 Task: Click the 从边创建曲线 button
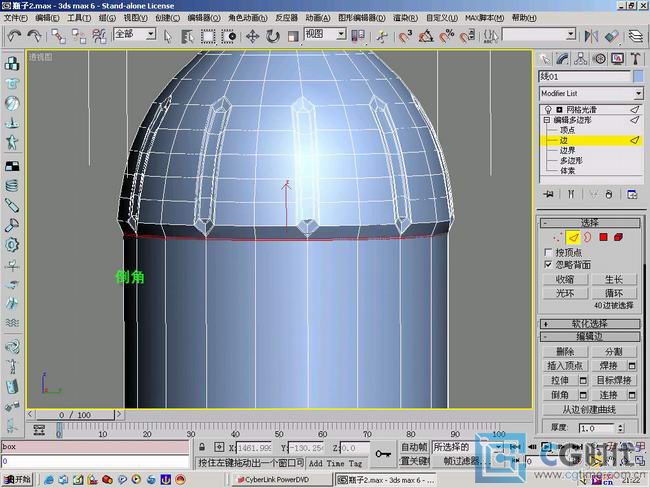click(589, 409)
